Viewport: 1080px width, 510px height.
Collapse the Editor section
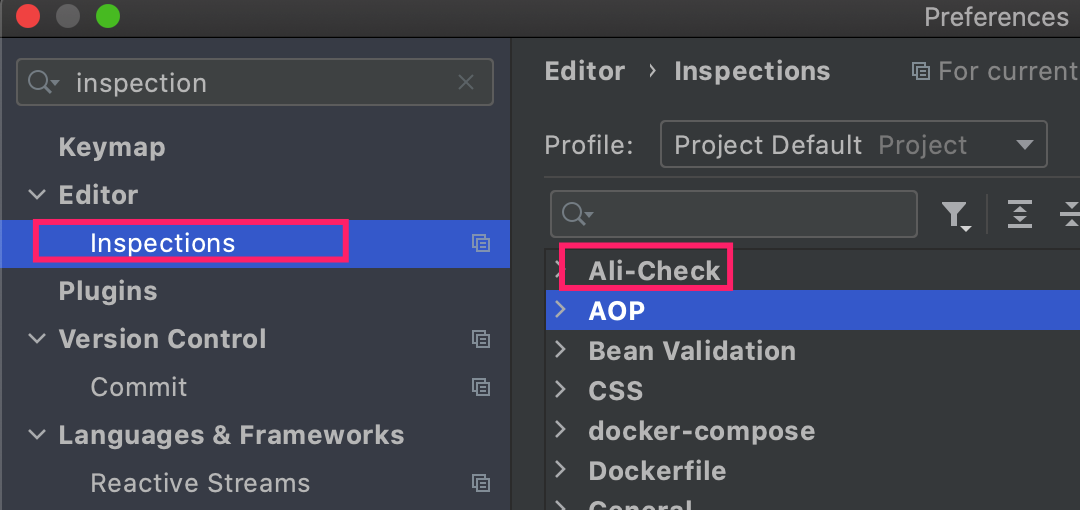pos(37,195)
